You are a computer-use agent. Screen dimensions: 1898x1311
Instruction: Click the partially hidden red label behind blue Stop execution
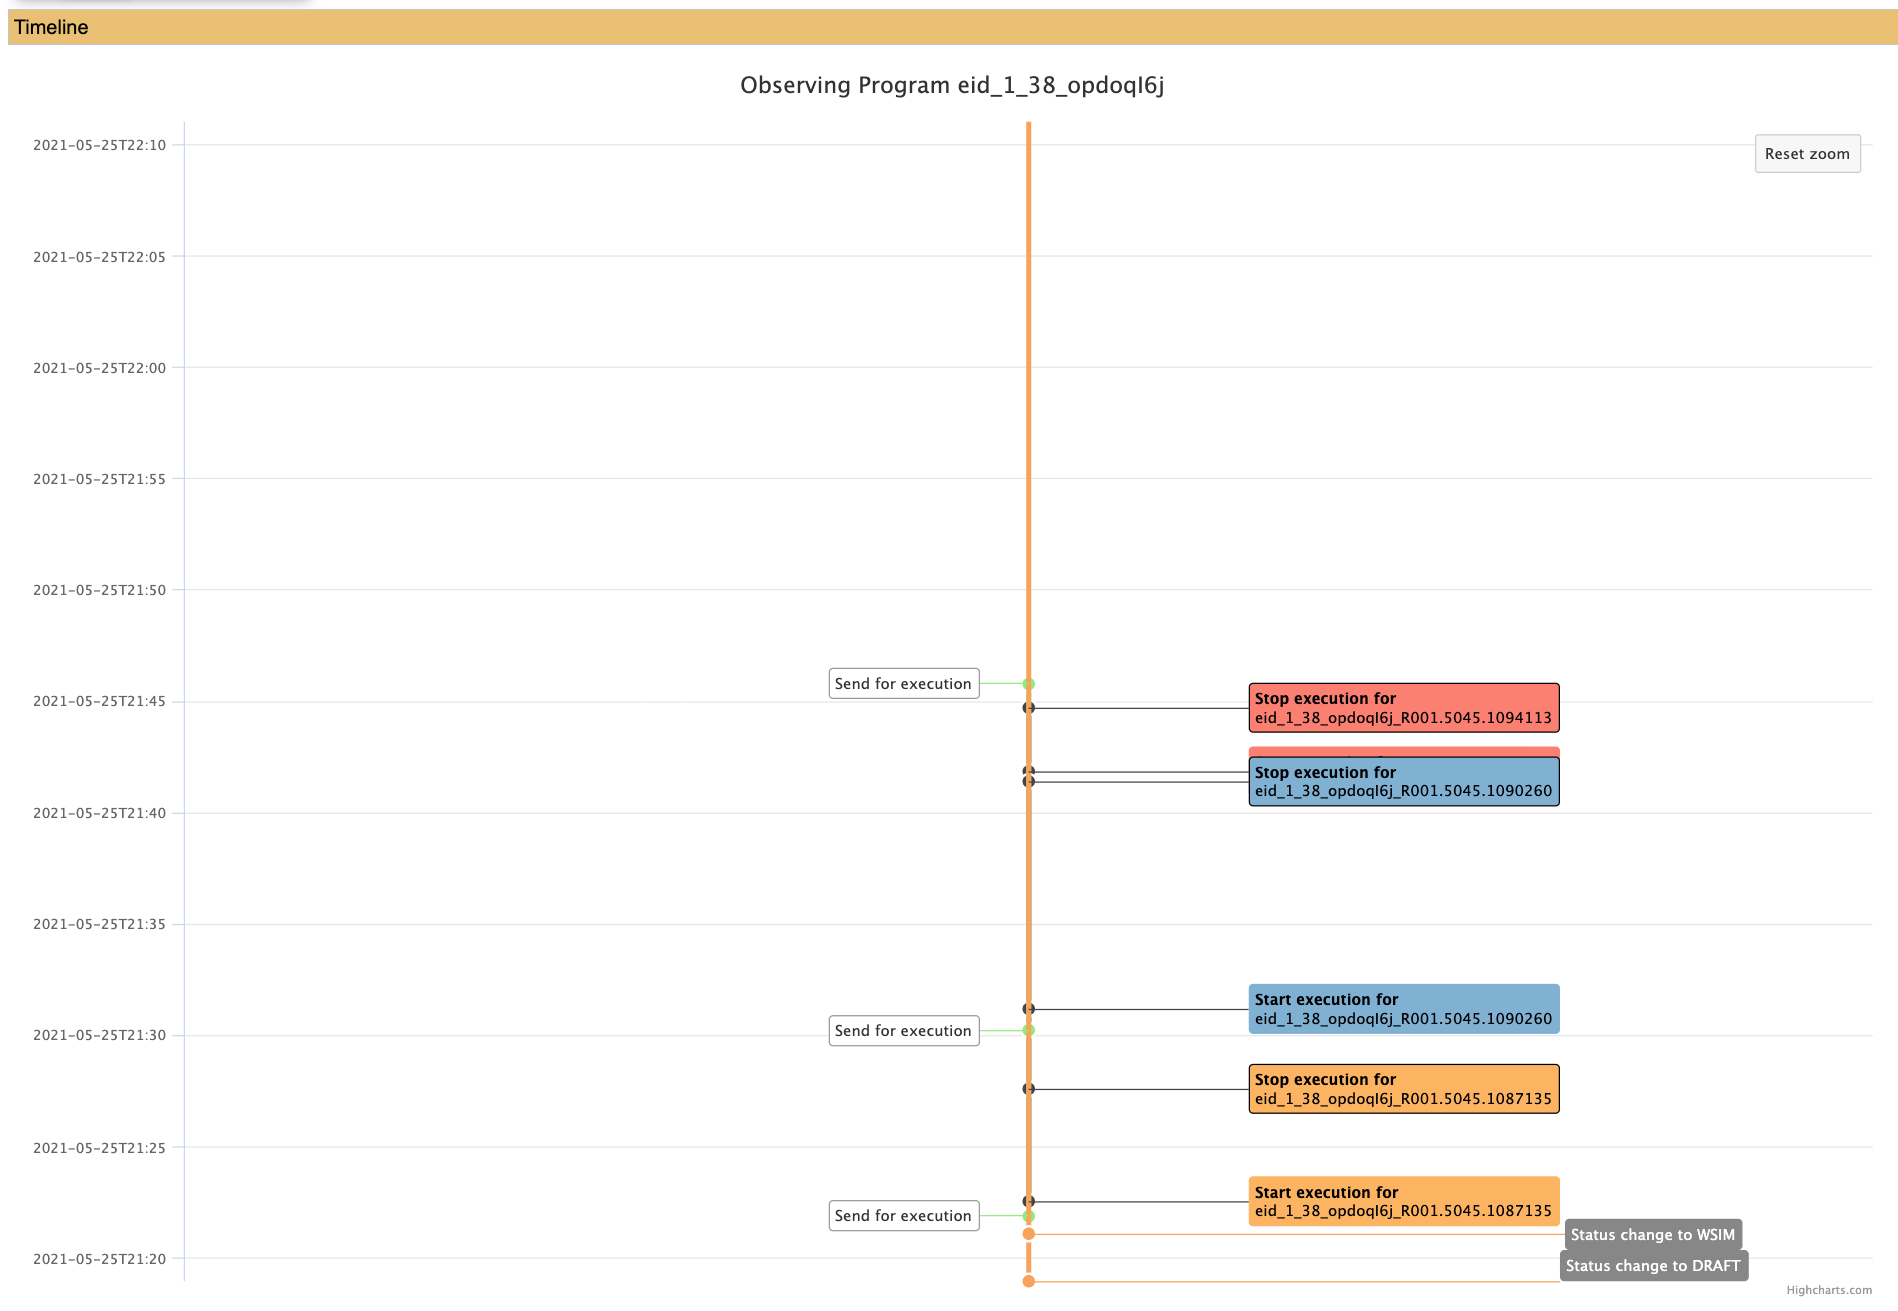tap(1404, 751)
